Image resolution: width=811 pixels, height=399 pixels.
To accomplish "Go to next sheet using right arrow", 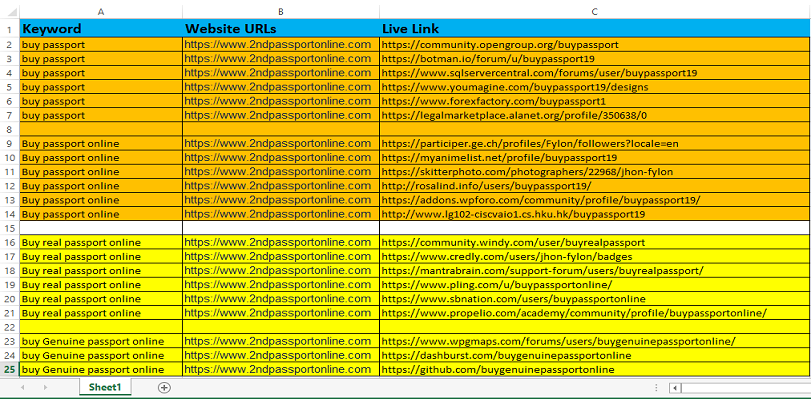I will (46, 387).
